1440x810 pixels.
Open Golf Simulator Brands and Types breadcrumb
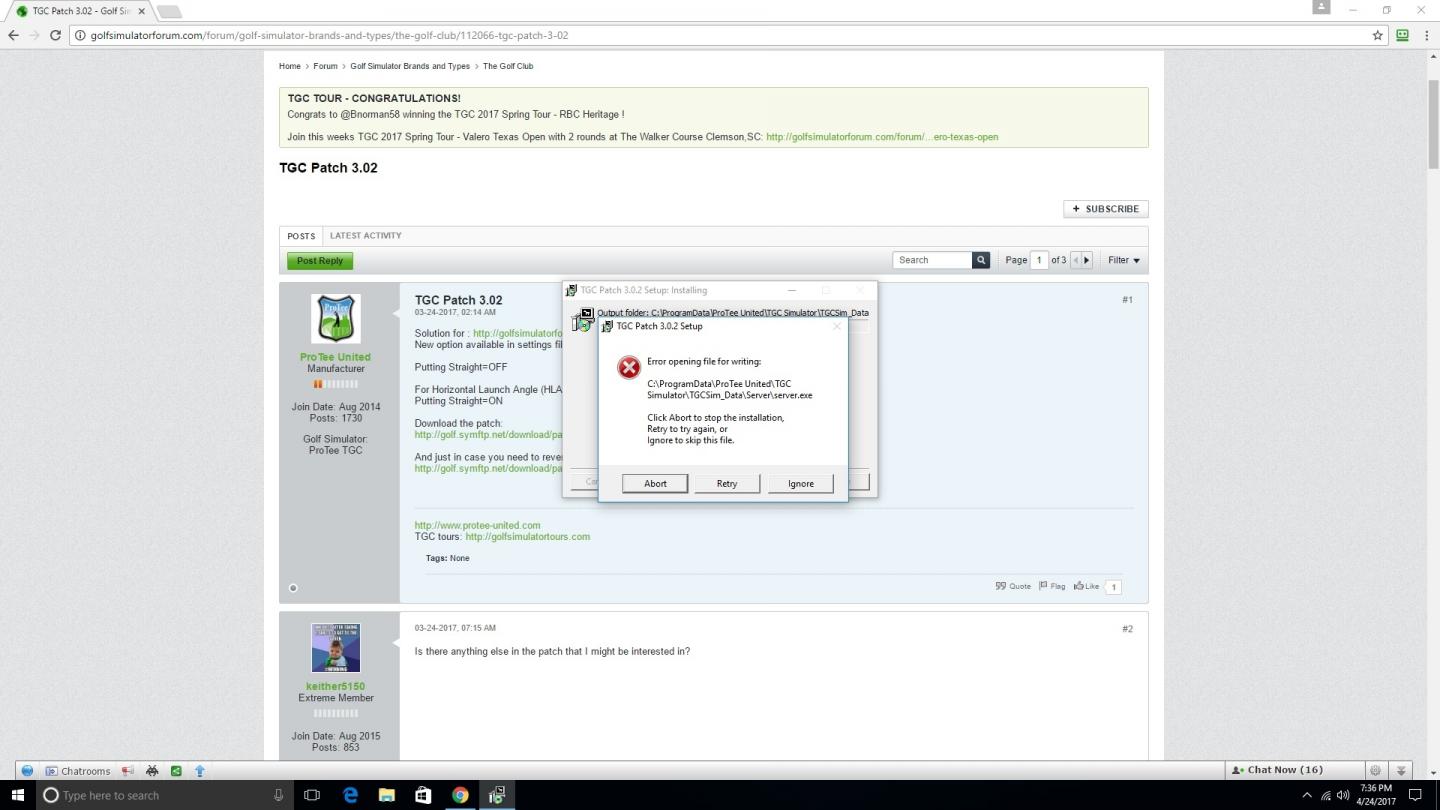[x=410, y=66]
